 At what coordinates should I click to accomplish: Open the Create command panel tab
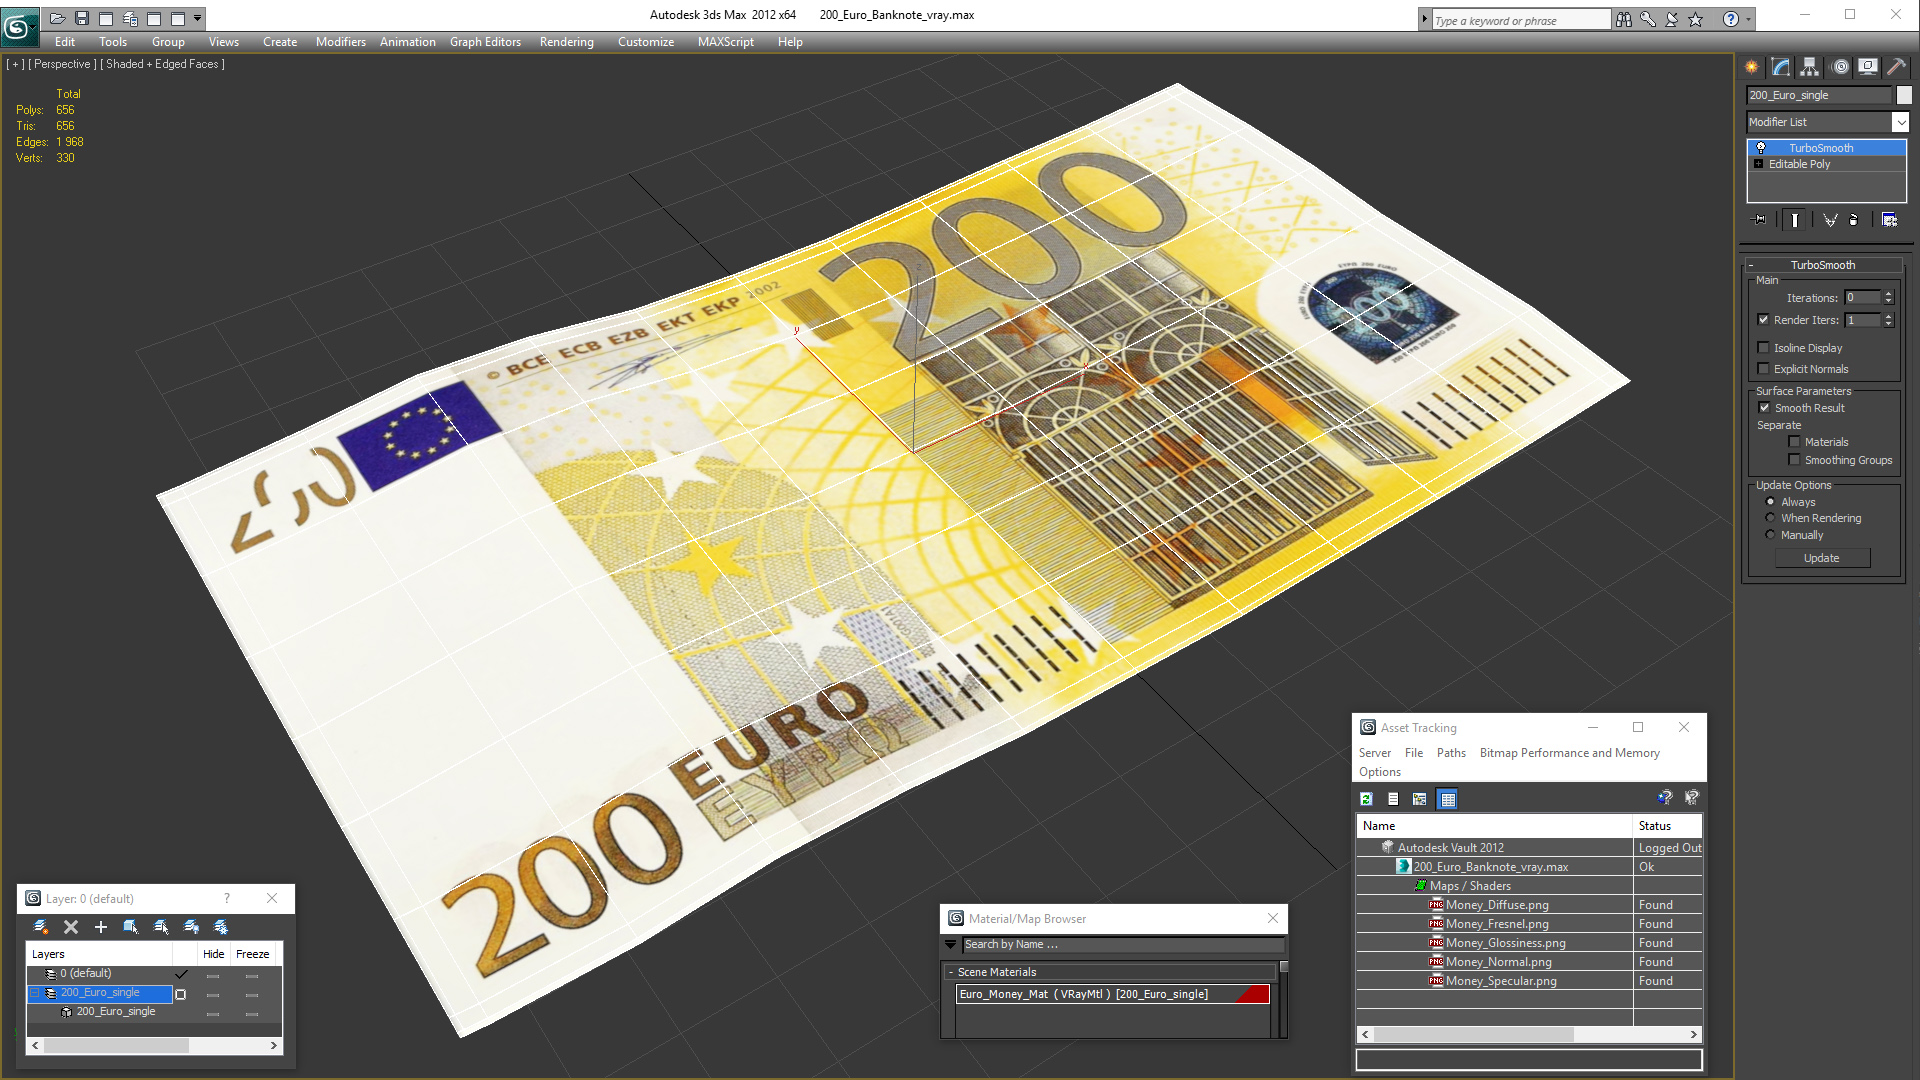point(1752,67)
